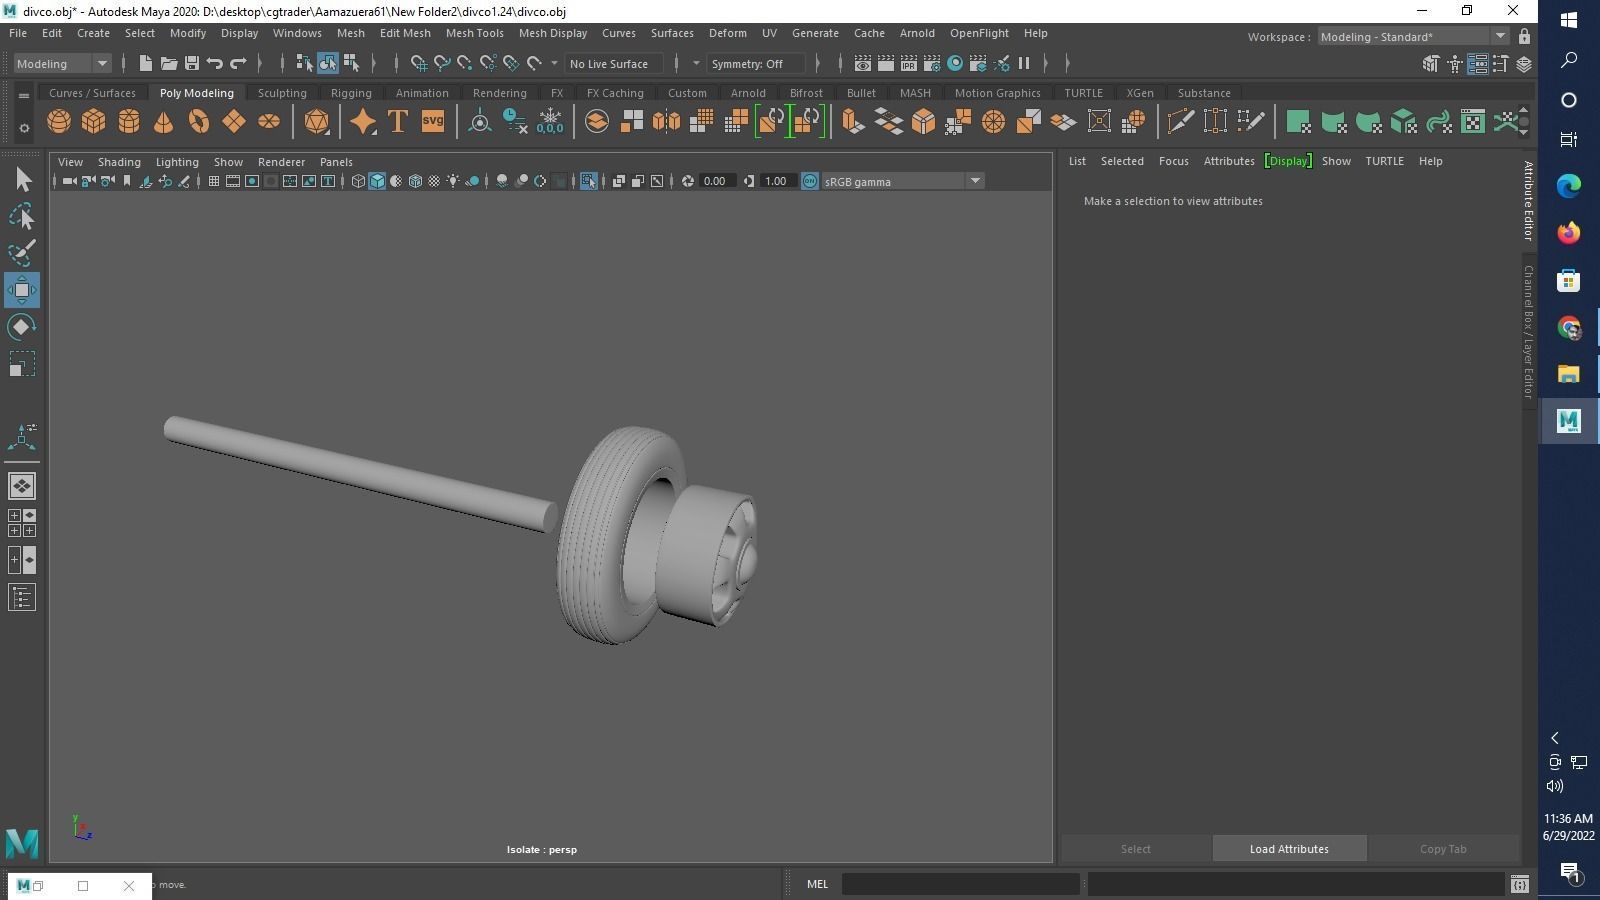
Task: Click the Bevel shelf icon
Action: pos(923,122)
